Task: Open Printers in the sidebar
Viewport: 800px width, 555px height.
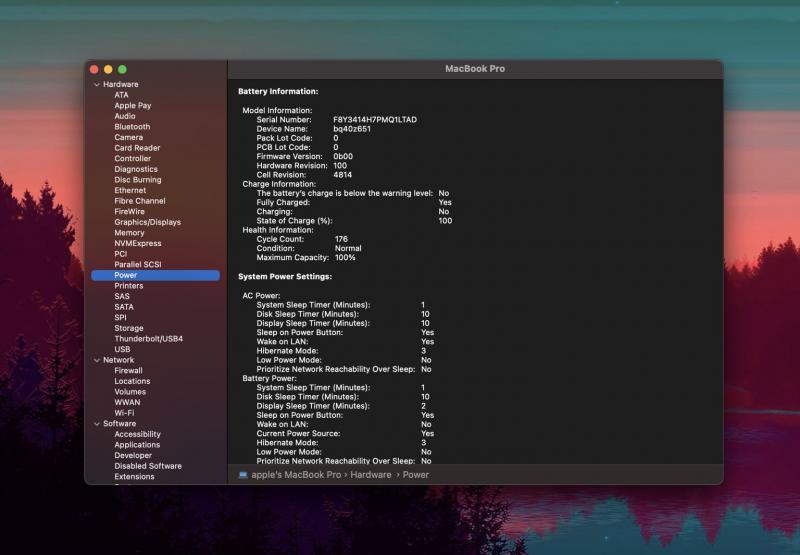Action: (x=129, y=286)
